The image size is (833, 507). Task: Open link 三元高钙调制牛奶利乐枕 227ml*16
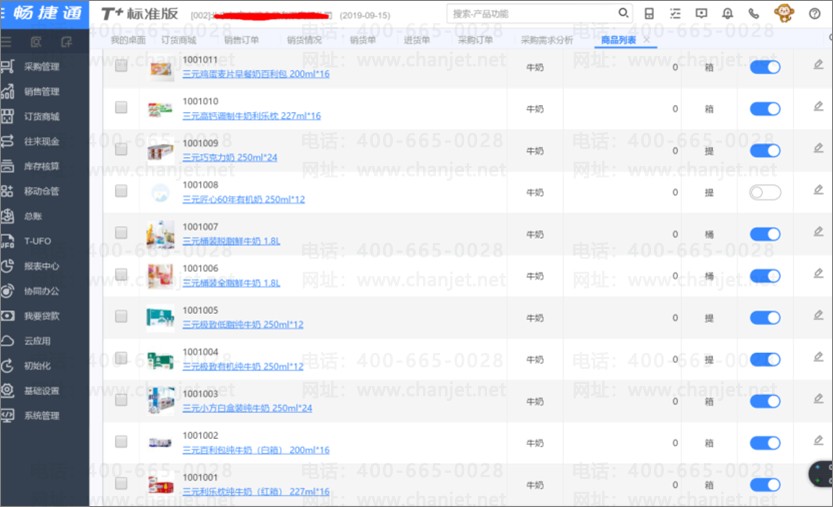[x=252, y=115]
